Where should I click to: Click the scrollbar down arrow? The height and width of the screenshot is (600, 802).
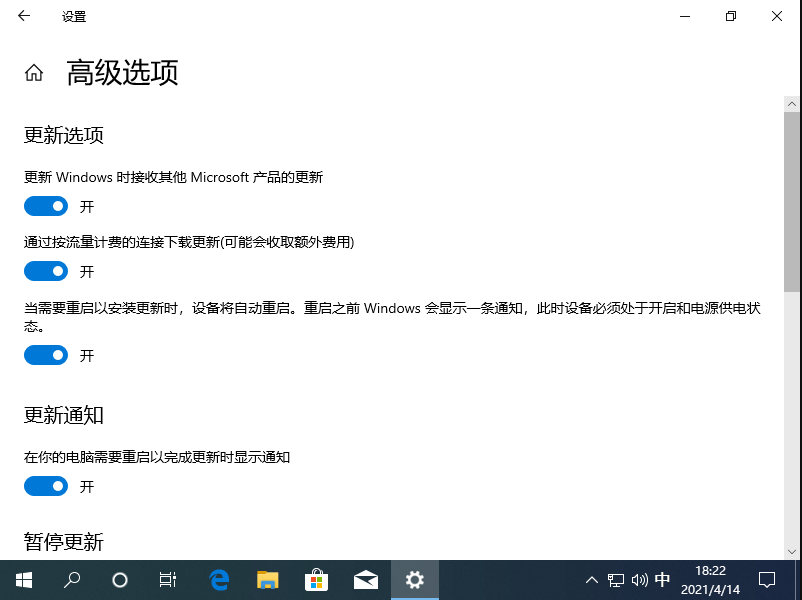point(791,552)
